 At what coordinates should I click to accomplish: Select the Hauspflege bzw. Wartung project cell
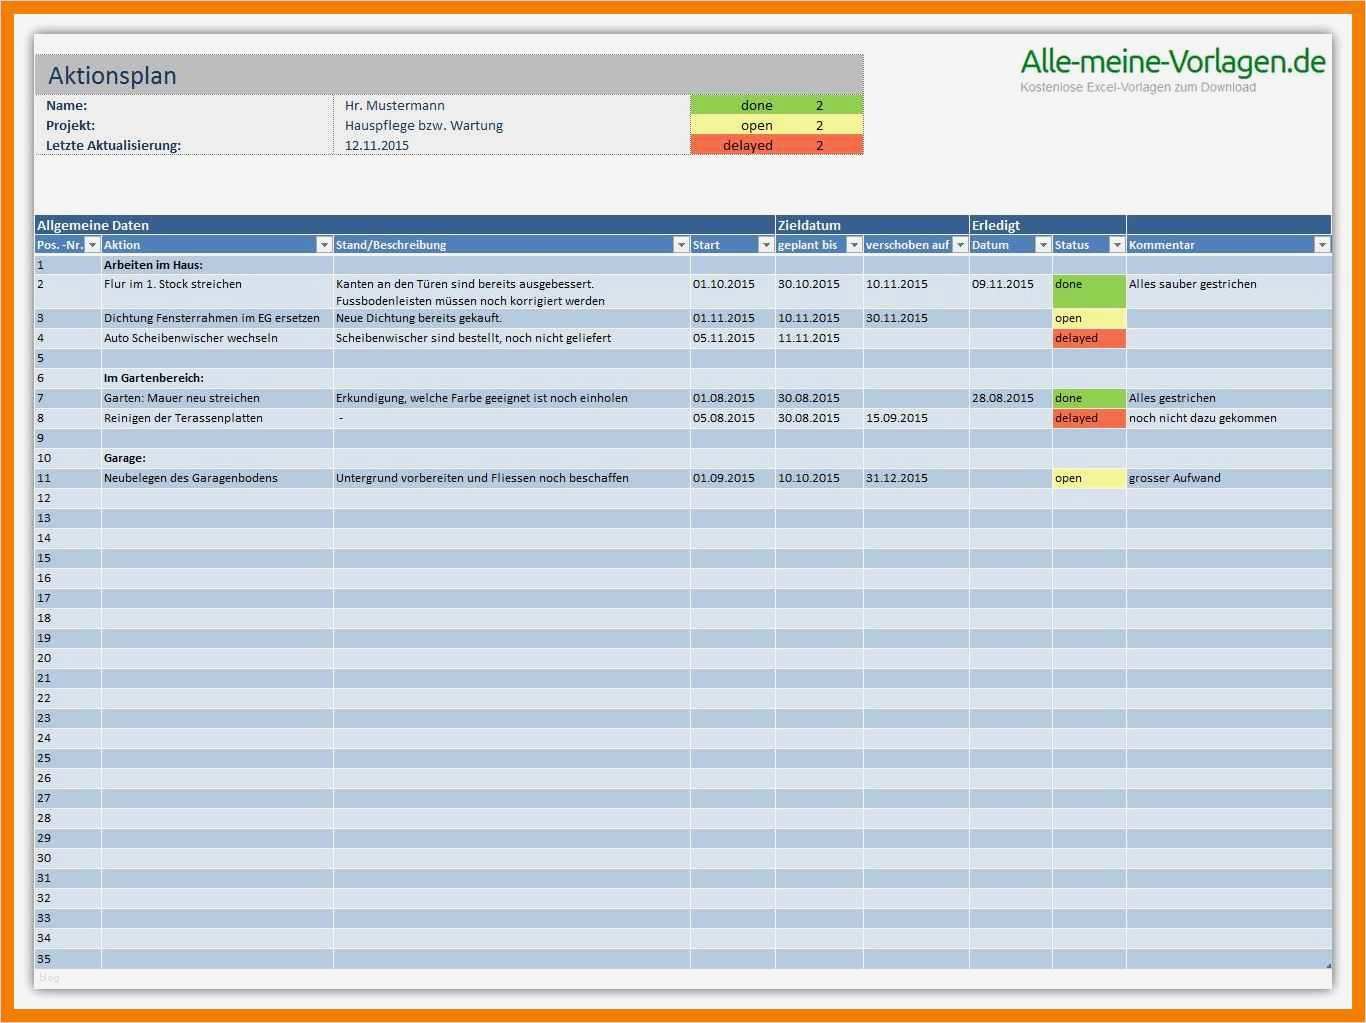511,125
